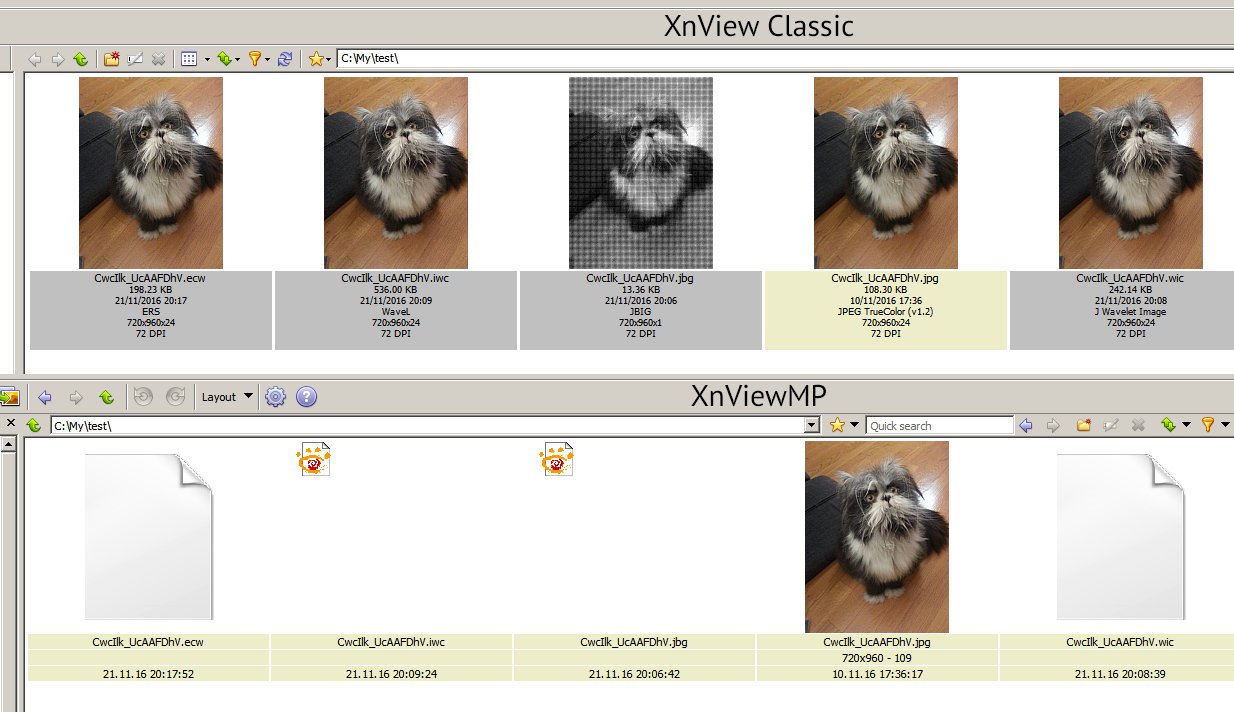Expand XnViewMP path history dropdown
1234x712 pixels.
pos(812,425)
